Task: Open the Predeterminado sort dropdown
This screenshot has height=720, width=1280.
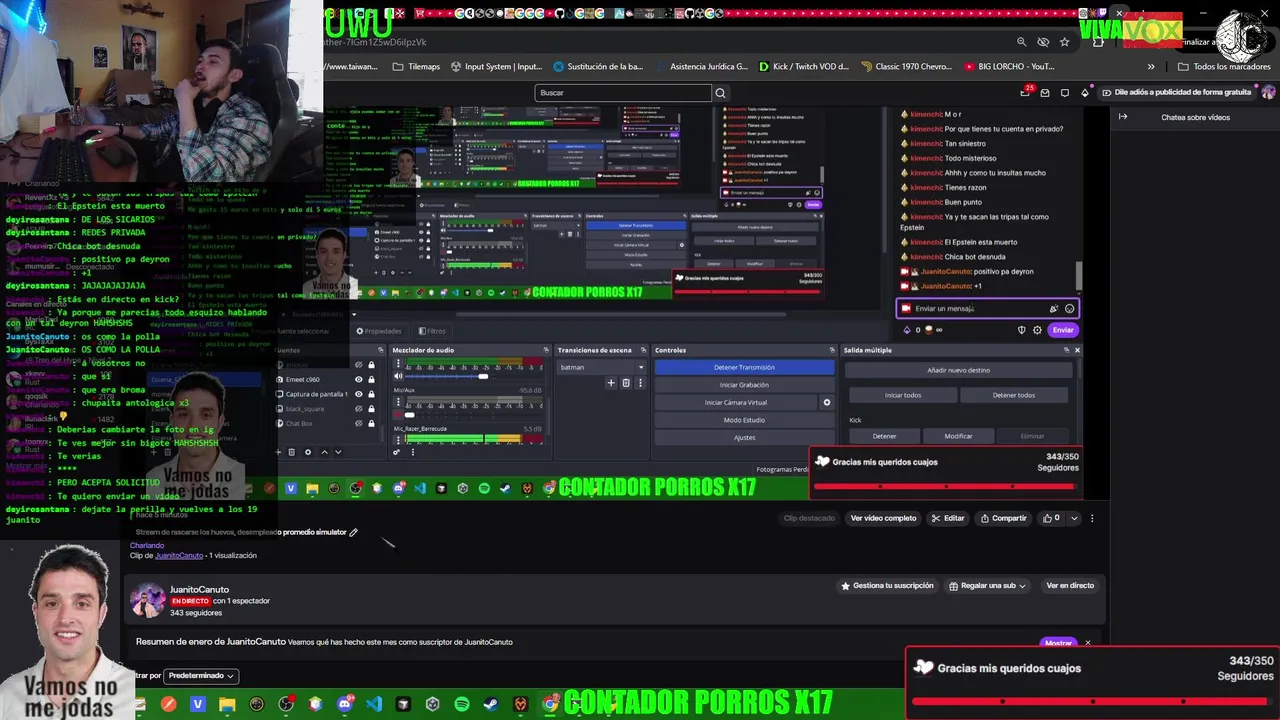Action: [202, 676]
